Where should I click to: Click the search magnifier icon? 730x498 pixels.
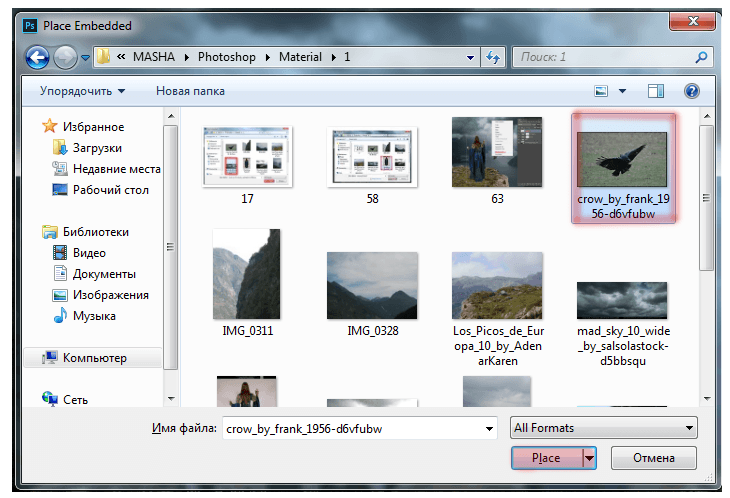pos(701,57)
